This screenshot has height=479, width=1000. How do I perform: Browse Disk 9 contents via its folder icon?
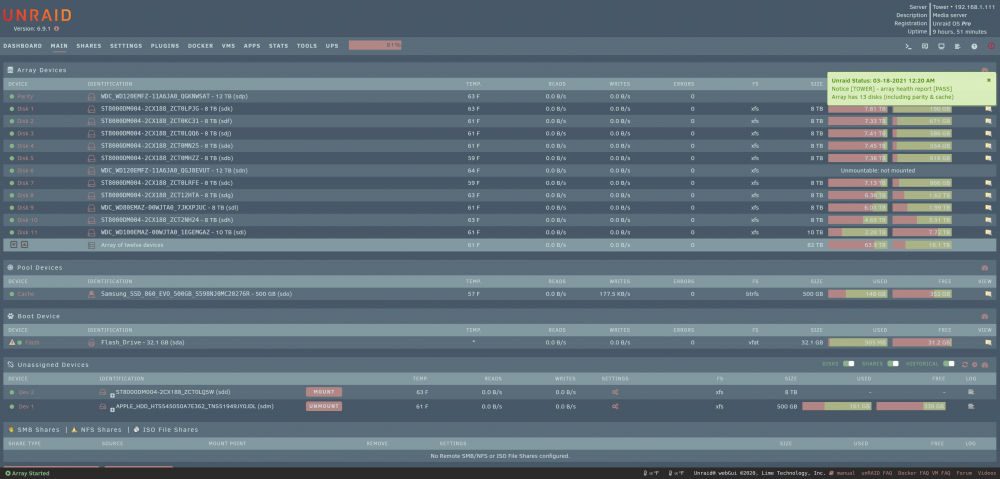point(988,208)
